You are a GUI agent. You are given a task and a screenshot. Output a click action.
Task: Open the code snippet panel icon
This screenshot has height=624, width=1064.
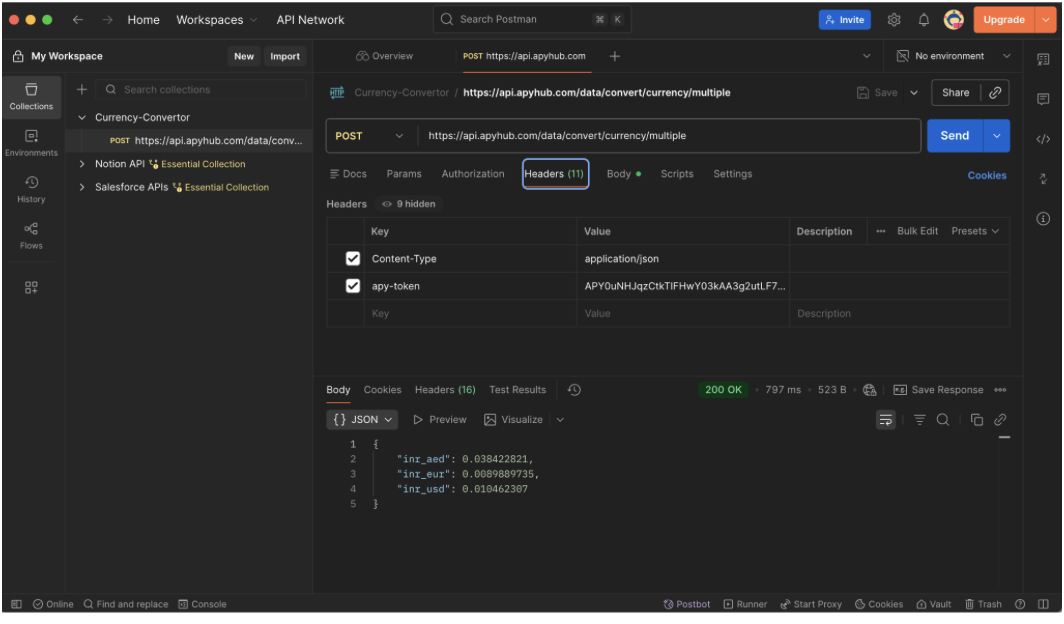1043,139
